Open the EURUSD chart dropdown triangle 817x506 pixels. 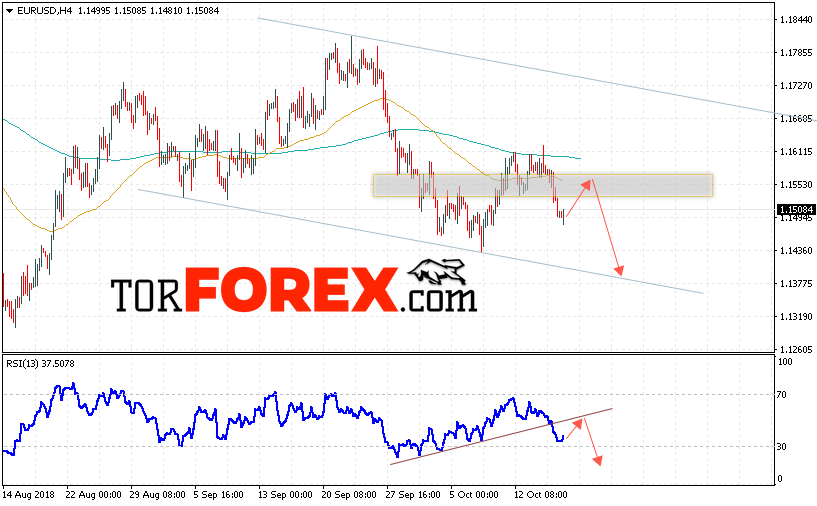[x=9, y=11]
